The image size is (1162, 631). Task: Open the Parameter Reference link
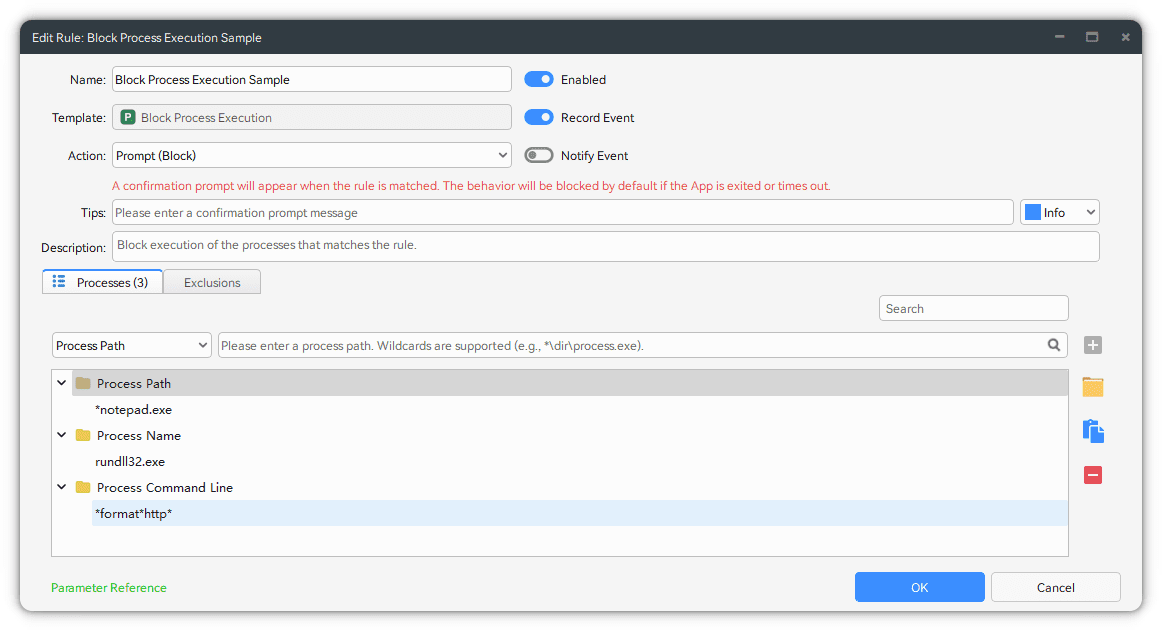coord(109,588)
